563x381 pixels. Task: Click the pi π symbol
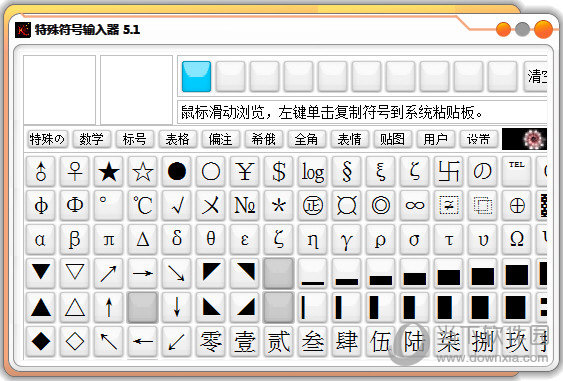109,240
